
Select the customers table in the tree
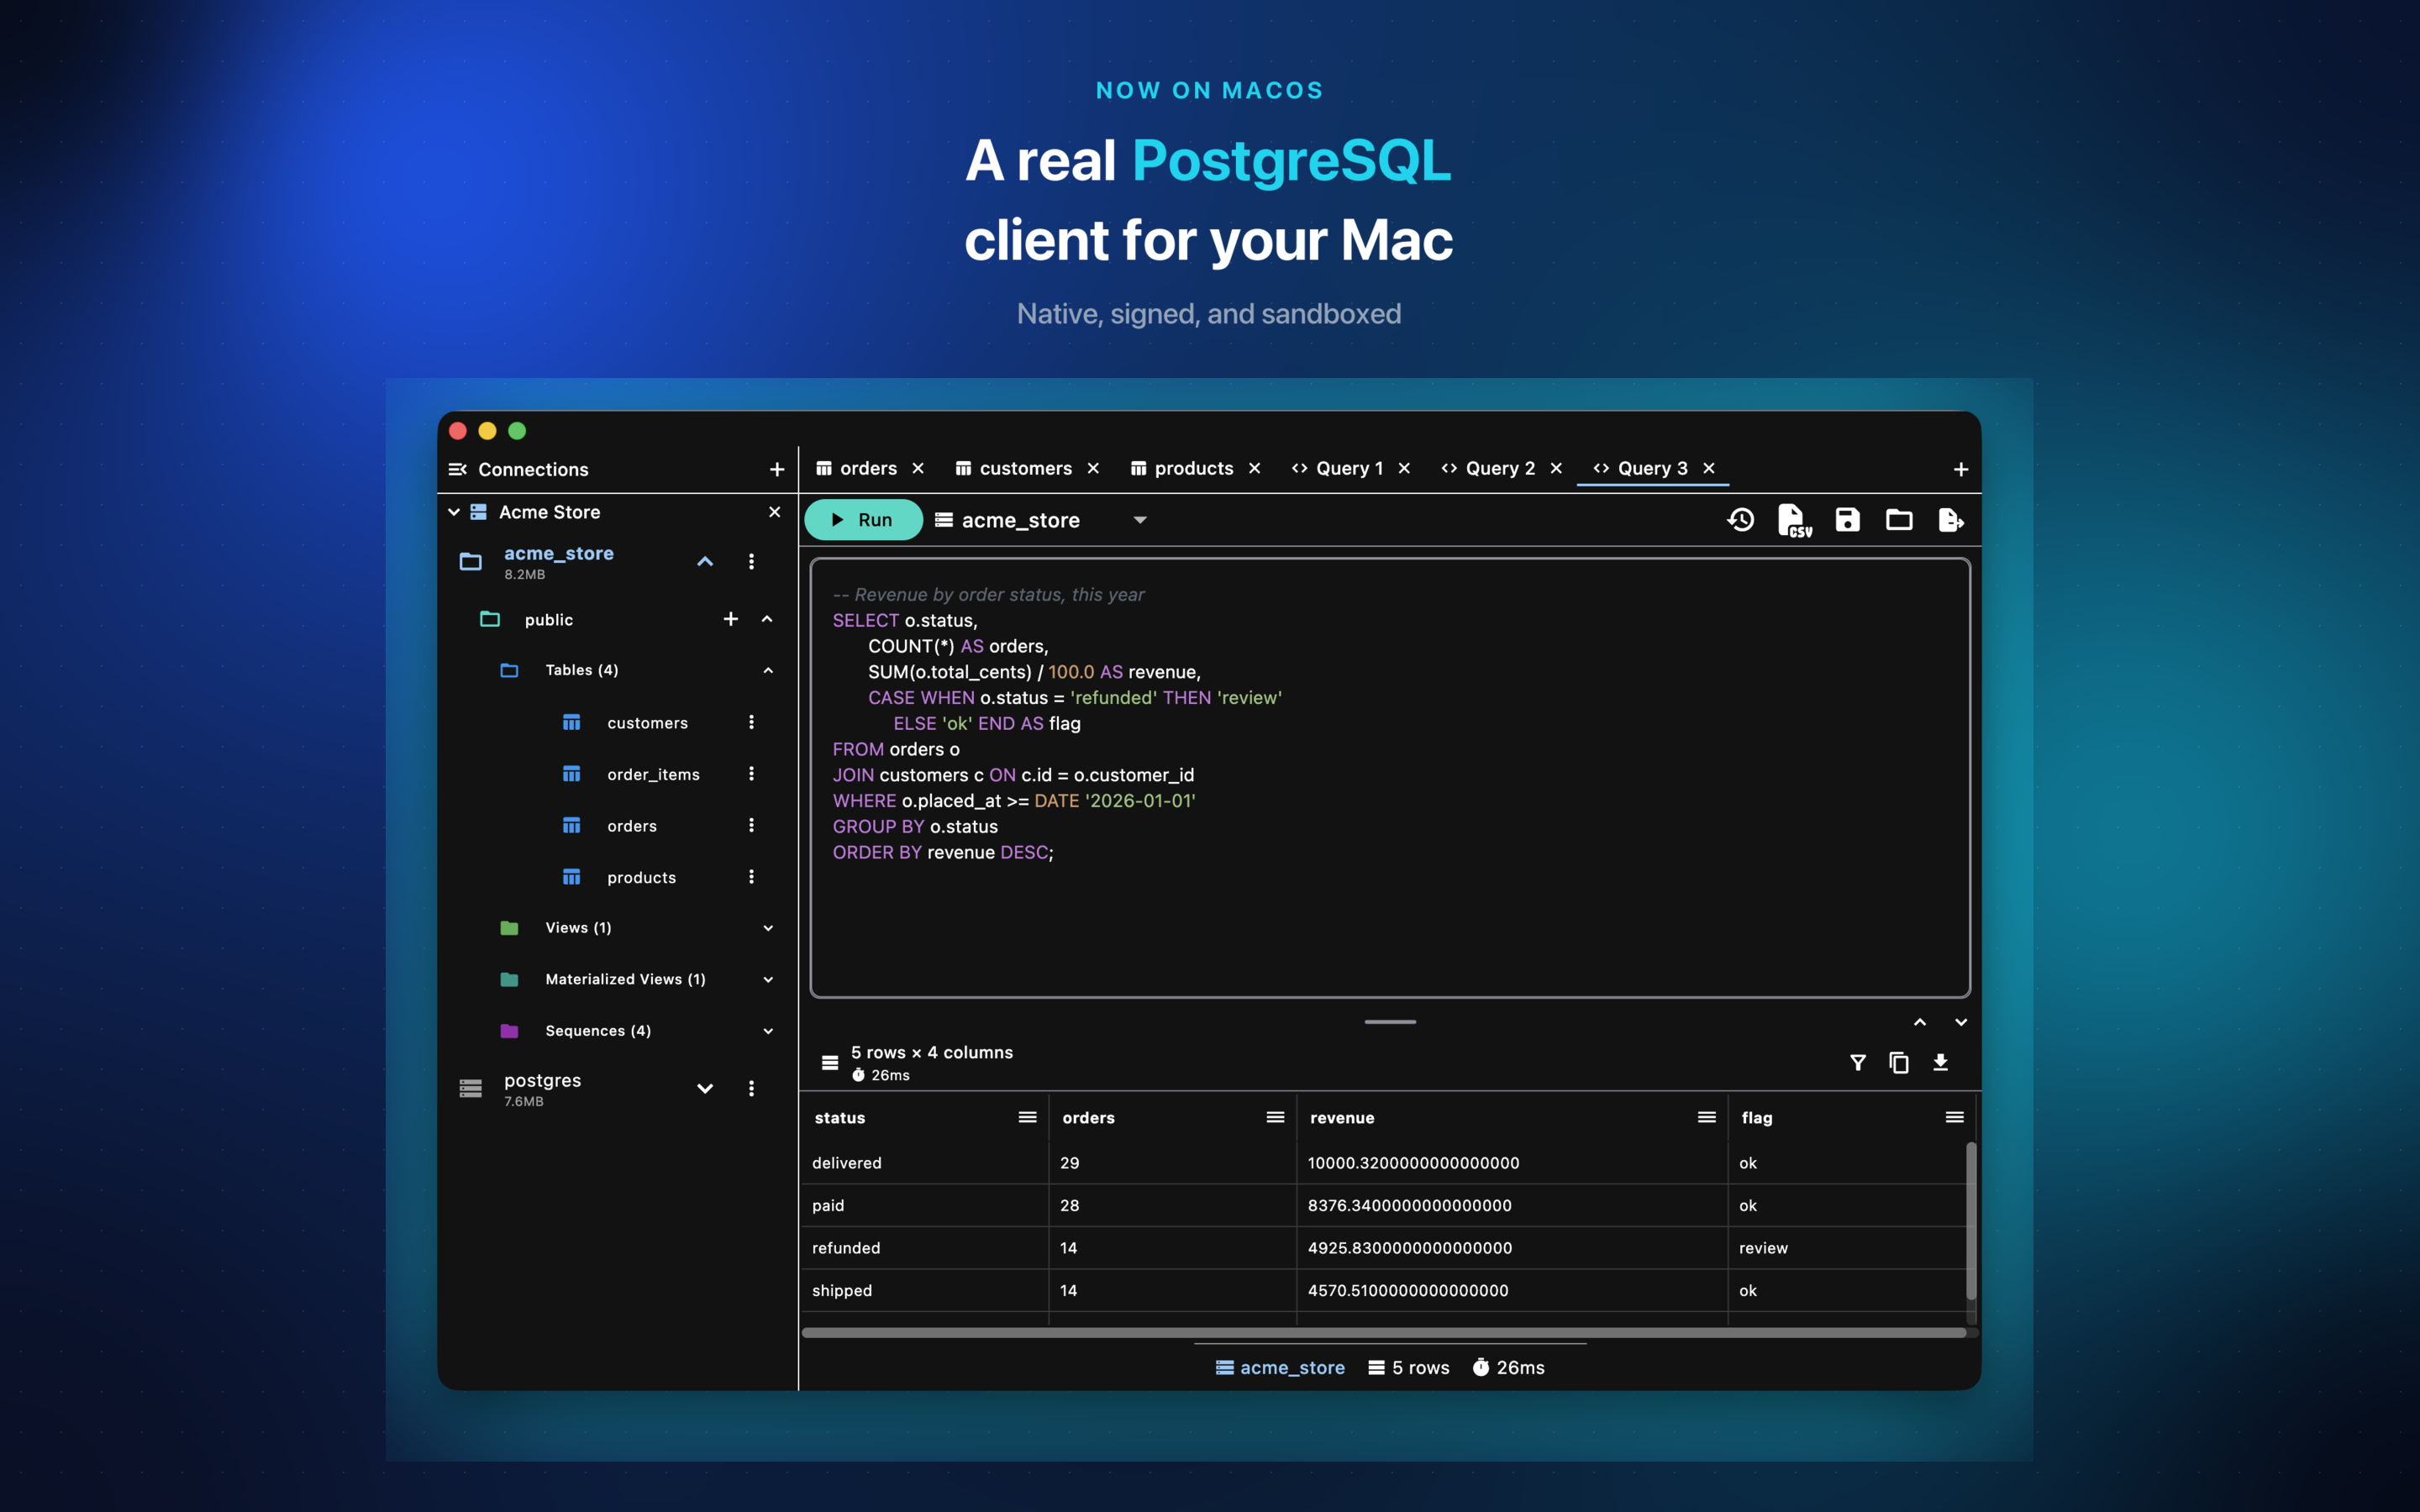pyautogui.click(x=647, y=723)
